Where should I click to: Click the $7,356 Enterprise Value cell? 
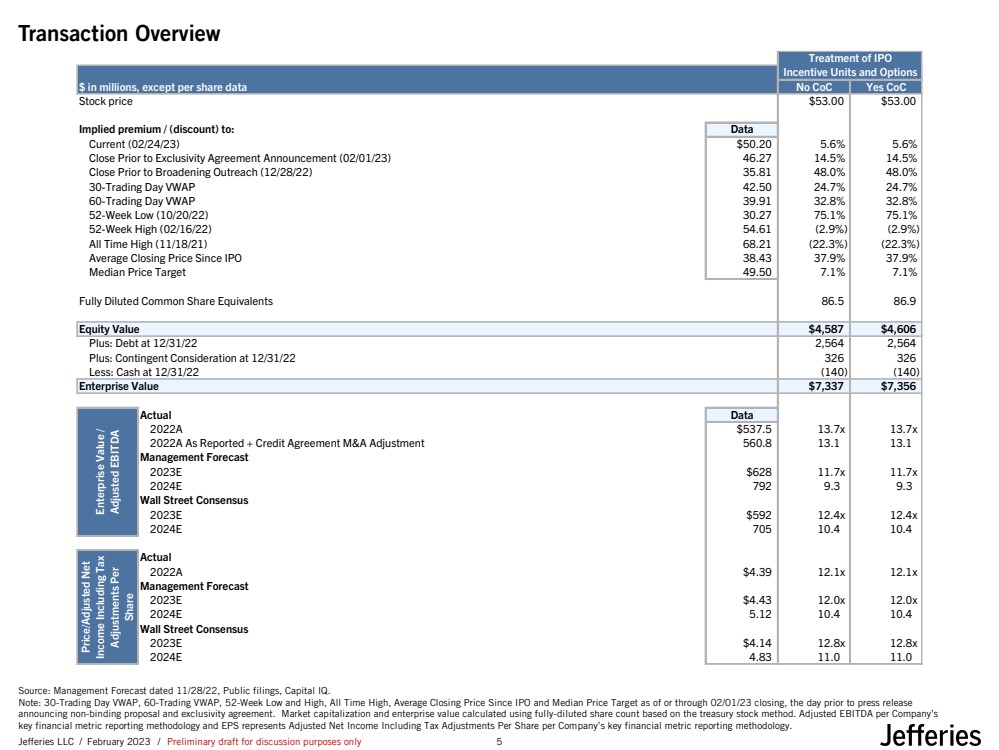898,386
